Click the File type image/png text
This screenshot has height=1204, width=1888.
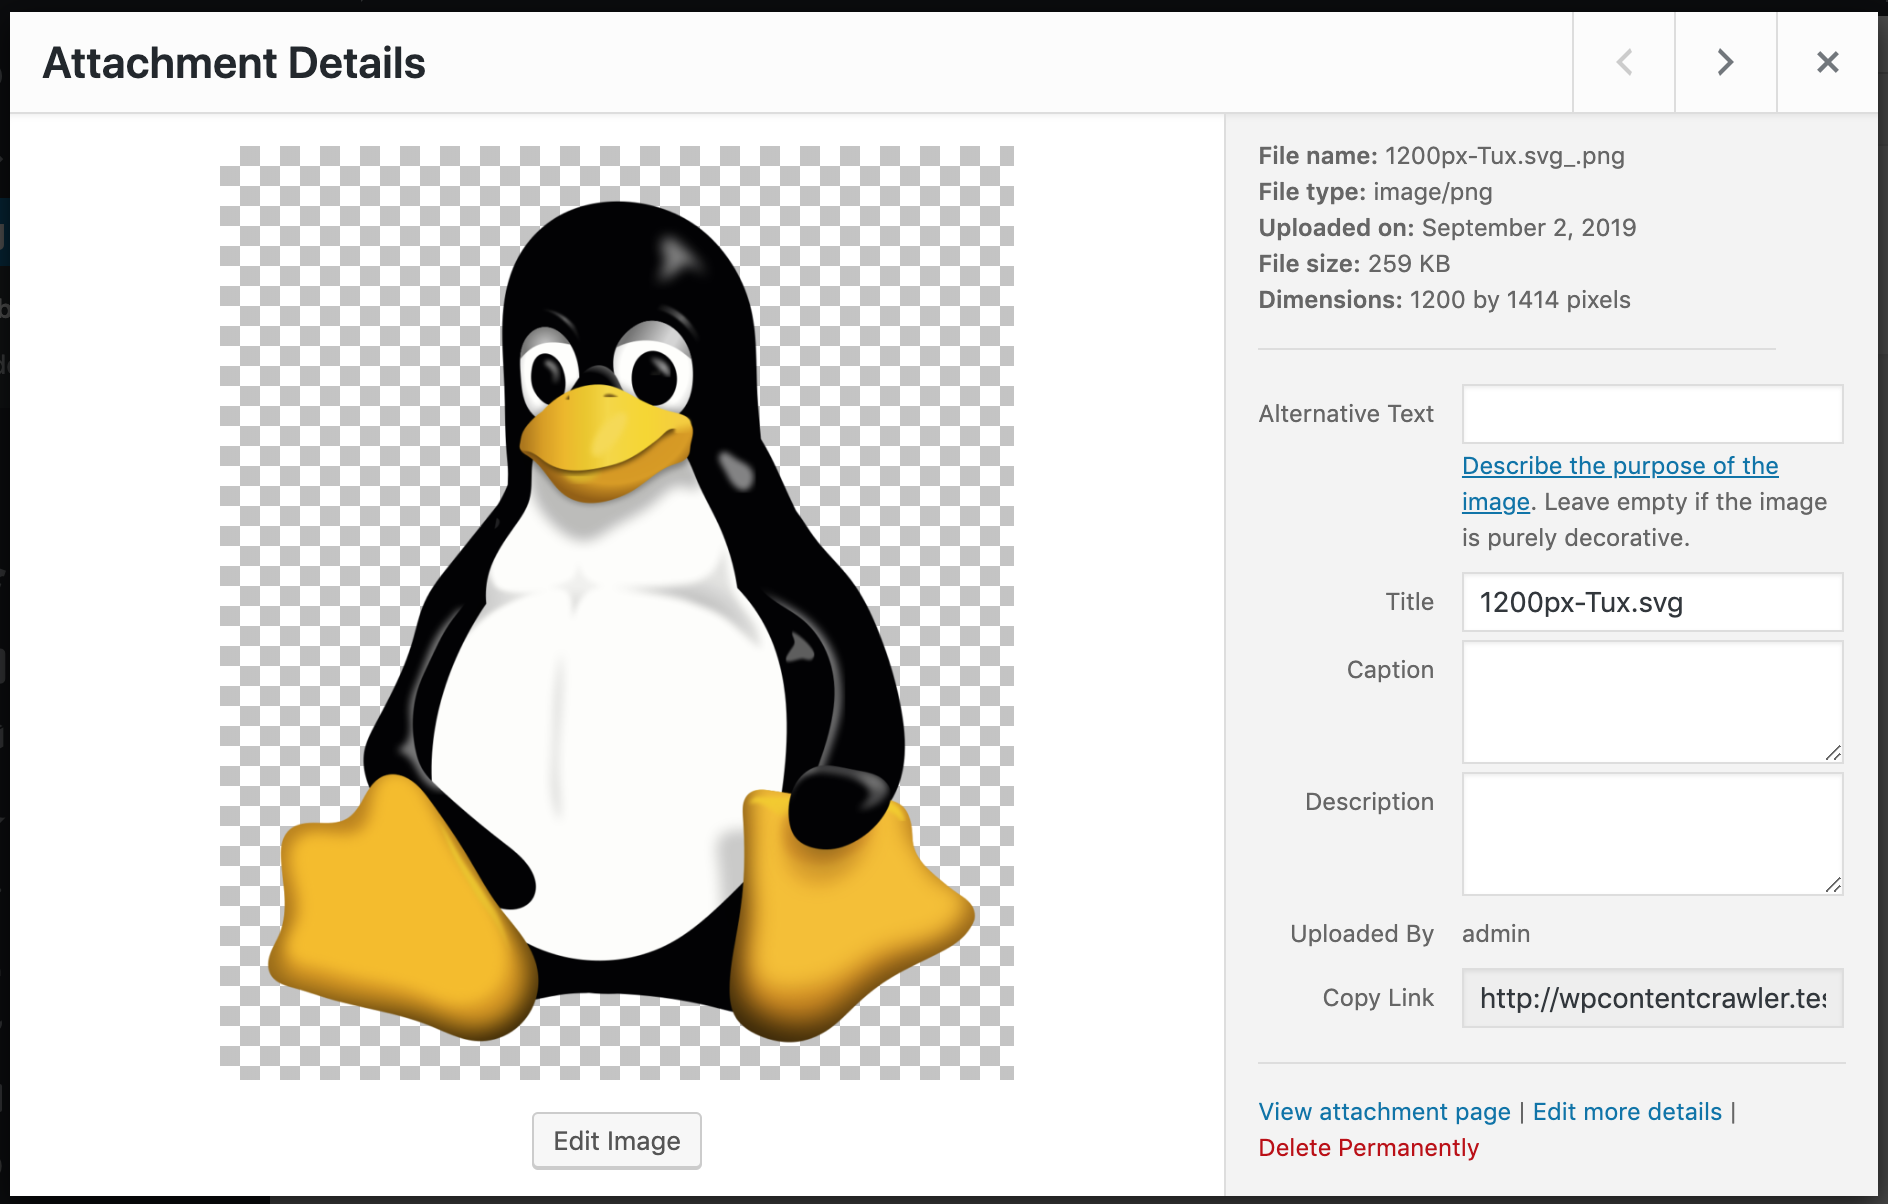1375,192
